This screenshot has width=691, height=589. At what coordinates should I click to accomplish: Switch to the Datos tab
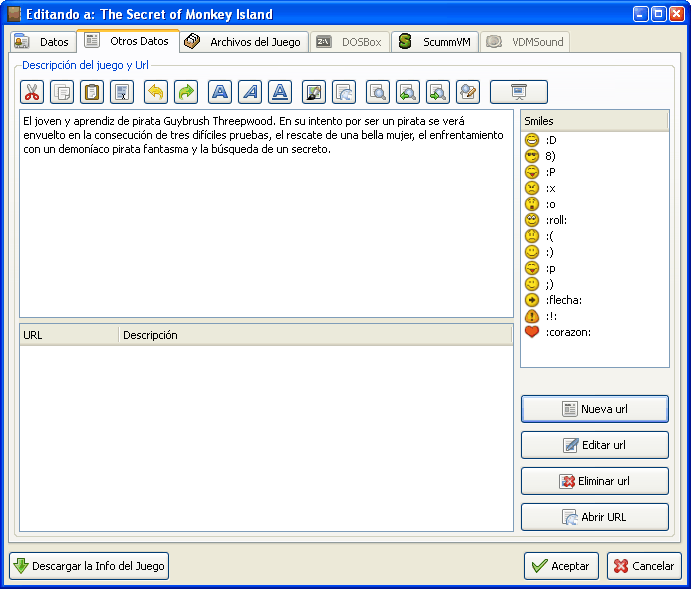coord(42,42)
